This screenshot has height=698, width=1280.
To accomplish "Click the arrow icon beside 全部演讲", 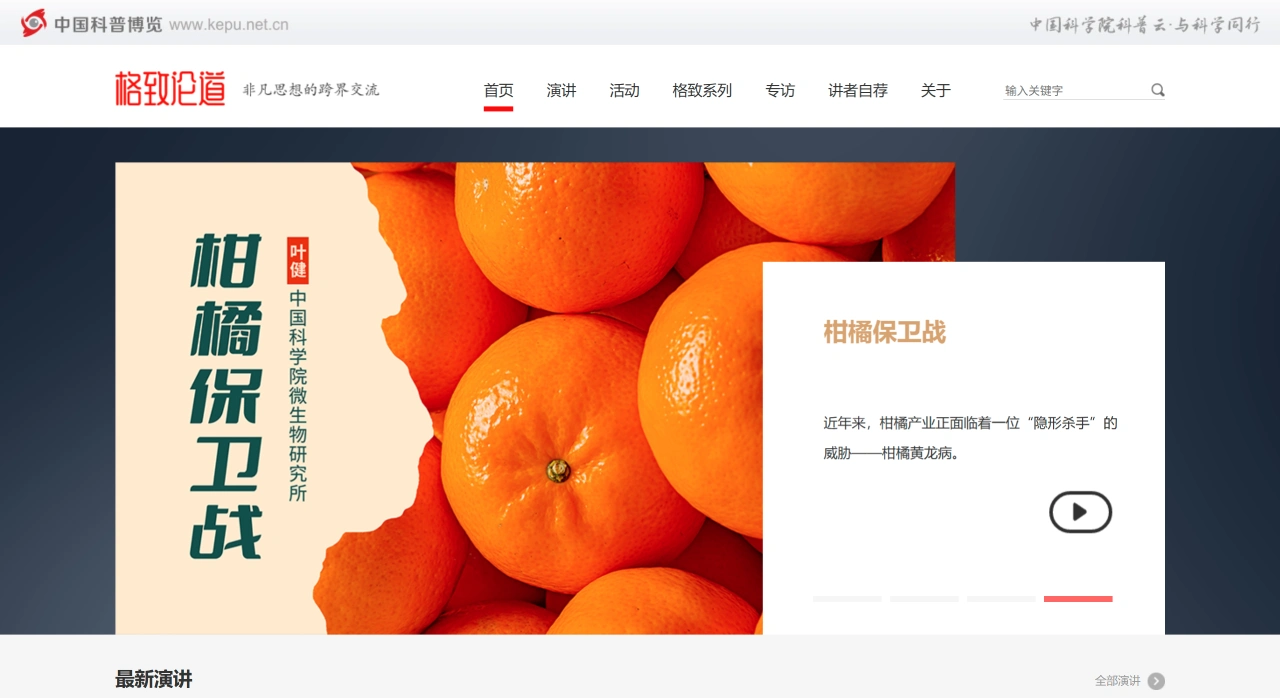I will point(1156,681).
